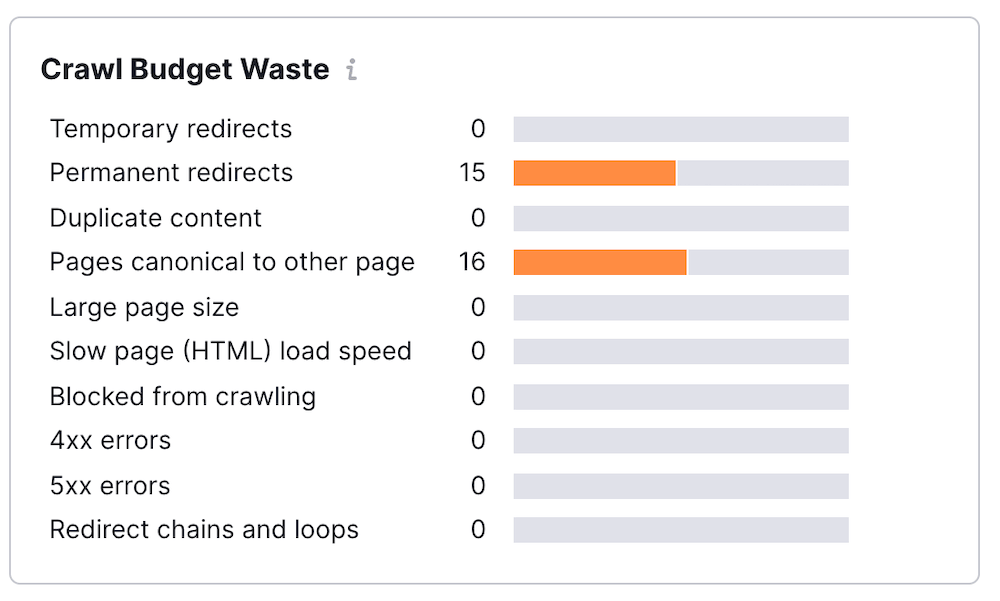
Task: Select the 4xx errors label
Action: pos(110,440)
